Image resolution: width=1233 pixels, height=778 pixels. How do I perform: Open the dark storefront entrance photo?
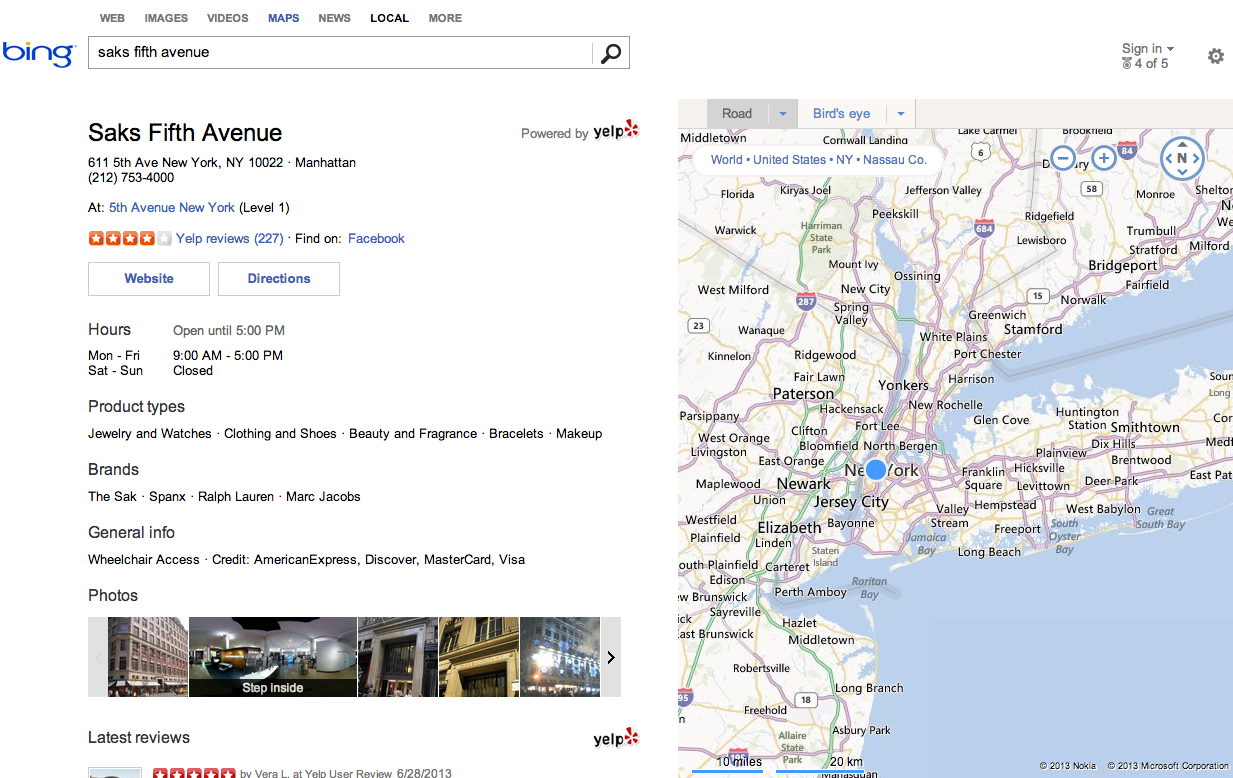398,657
